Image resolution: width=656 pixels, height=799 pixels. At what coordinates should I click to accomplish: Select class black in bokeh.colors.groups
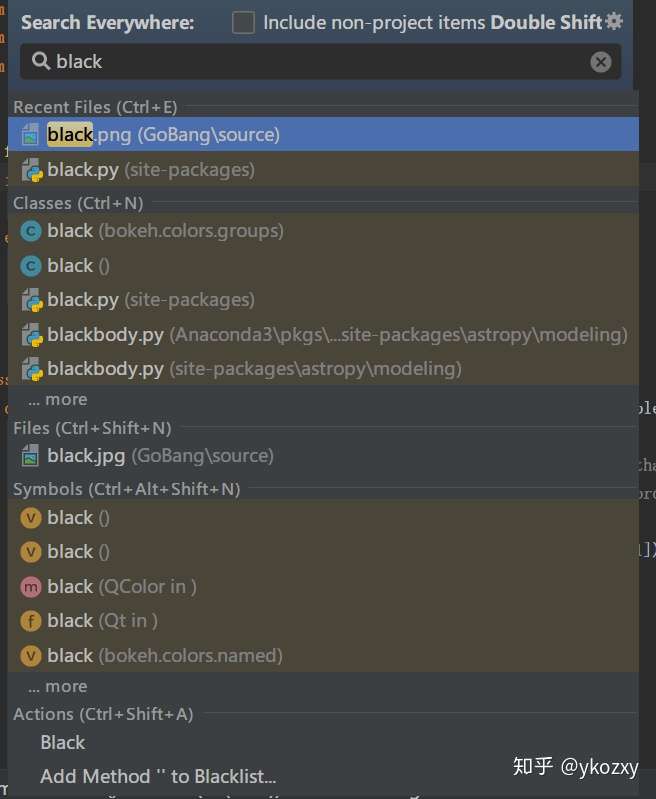pyautogui.click(x=323, y=231)
